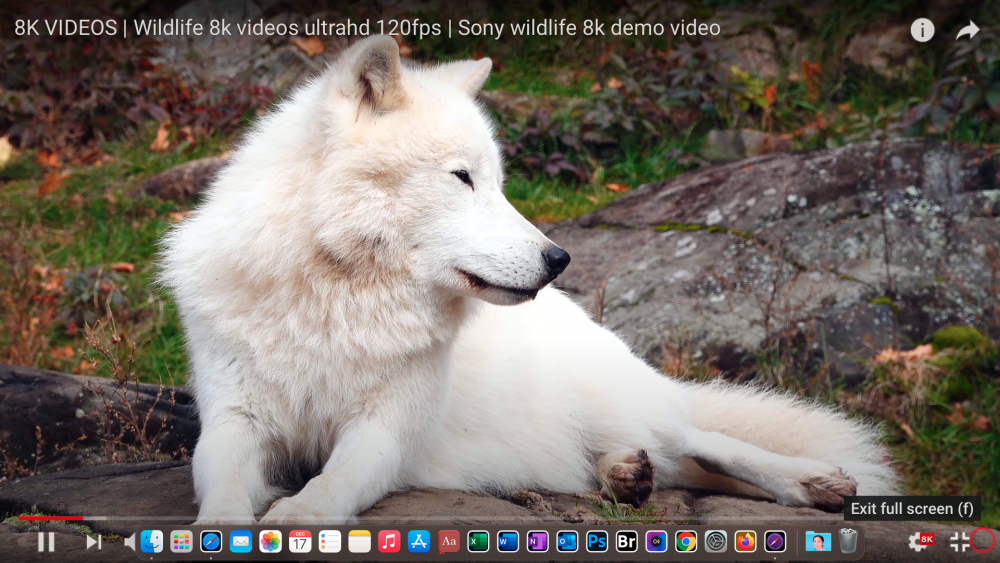The height and width of the screenshot is (563, 1000).
Task: Open the purple Safari Technology Preview
Action: pos(775,542)
